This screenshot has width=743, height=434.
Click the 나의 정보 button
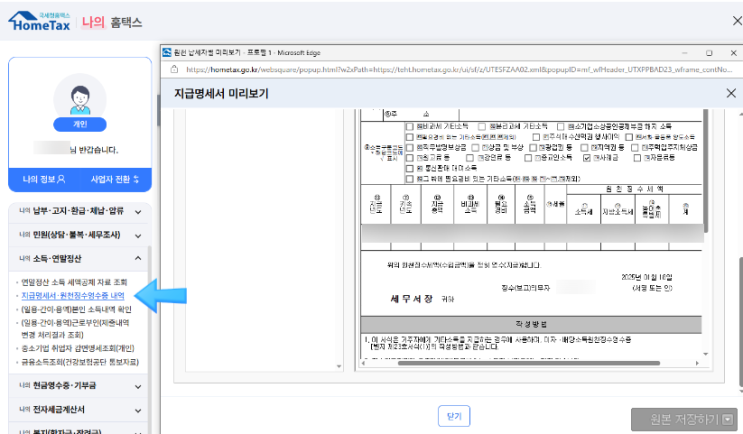[x=44, y=180]
